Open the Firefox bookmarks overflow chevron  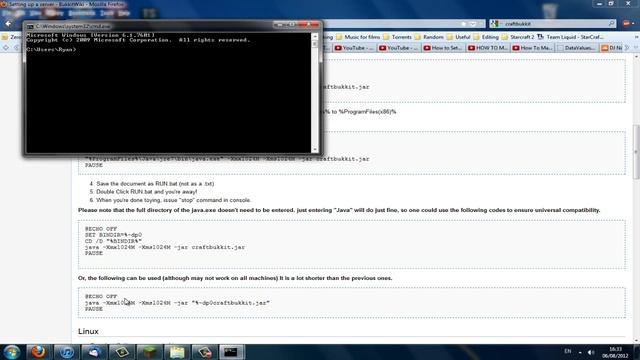[x=636, y=37]
